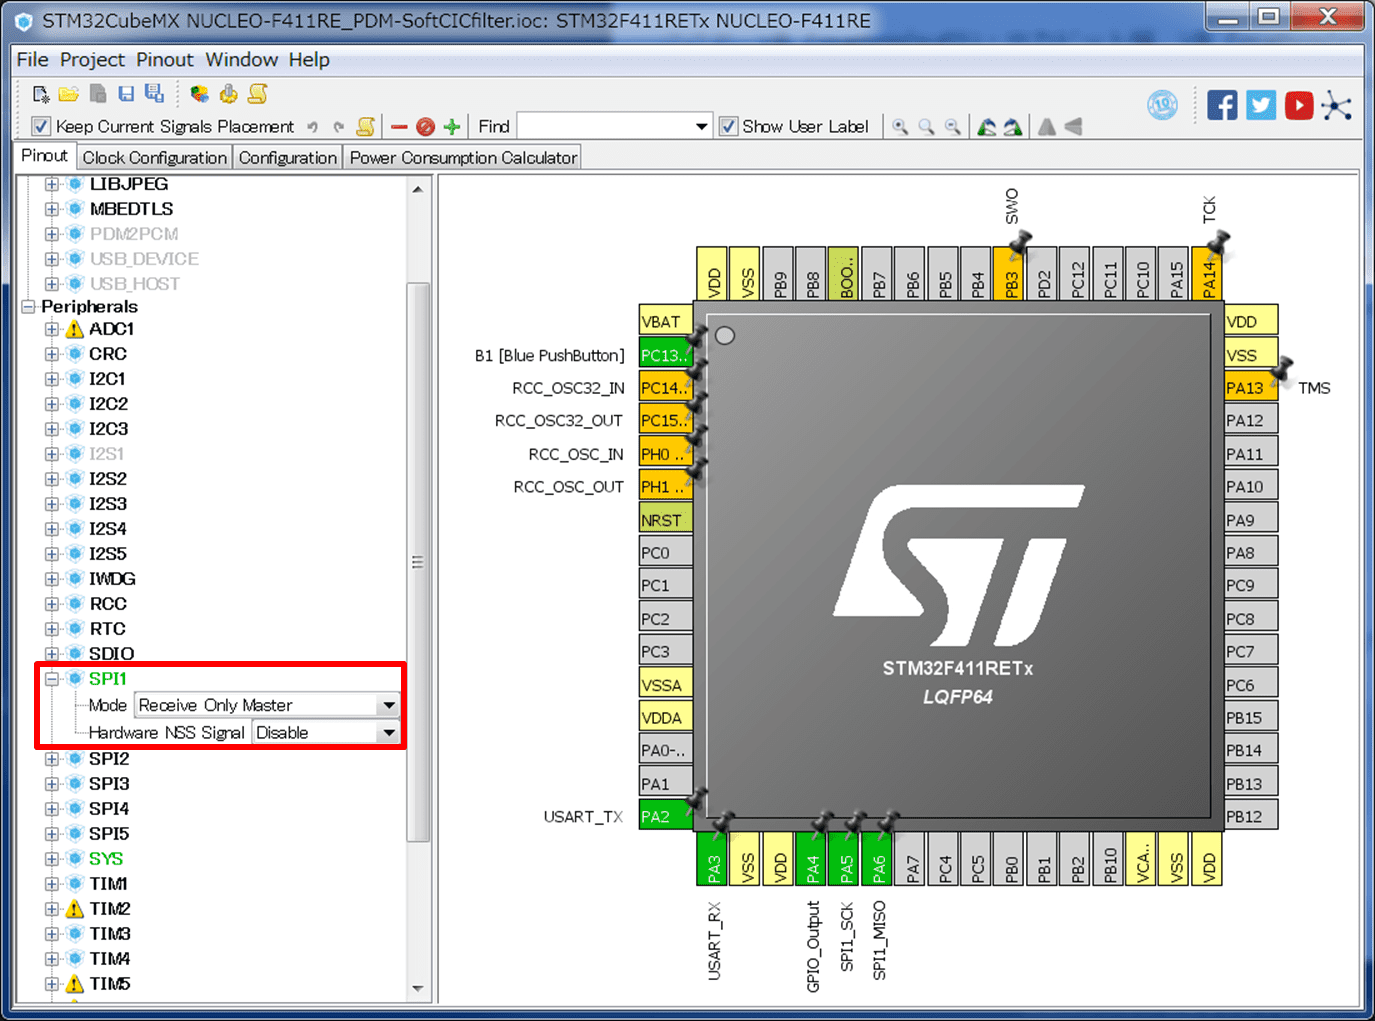Click the Save Project floppy icon
Viewport: 1375px width, 1021px height.
click(x=126, y=94)
